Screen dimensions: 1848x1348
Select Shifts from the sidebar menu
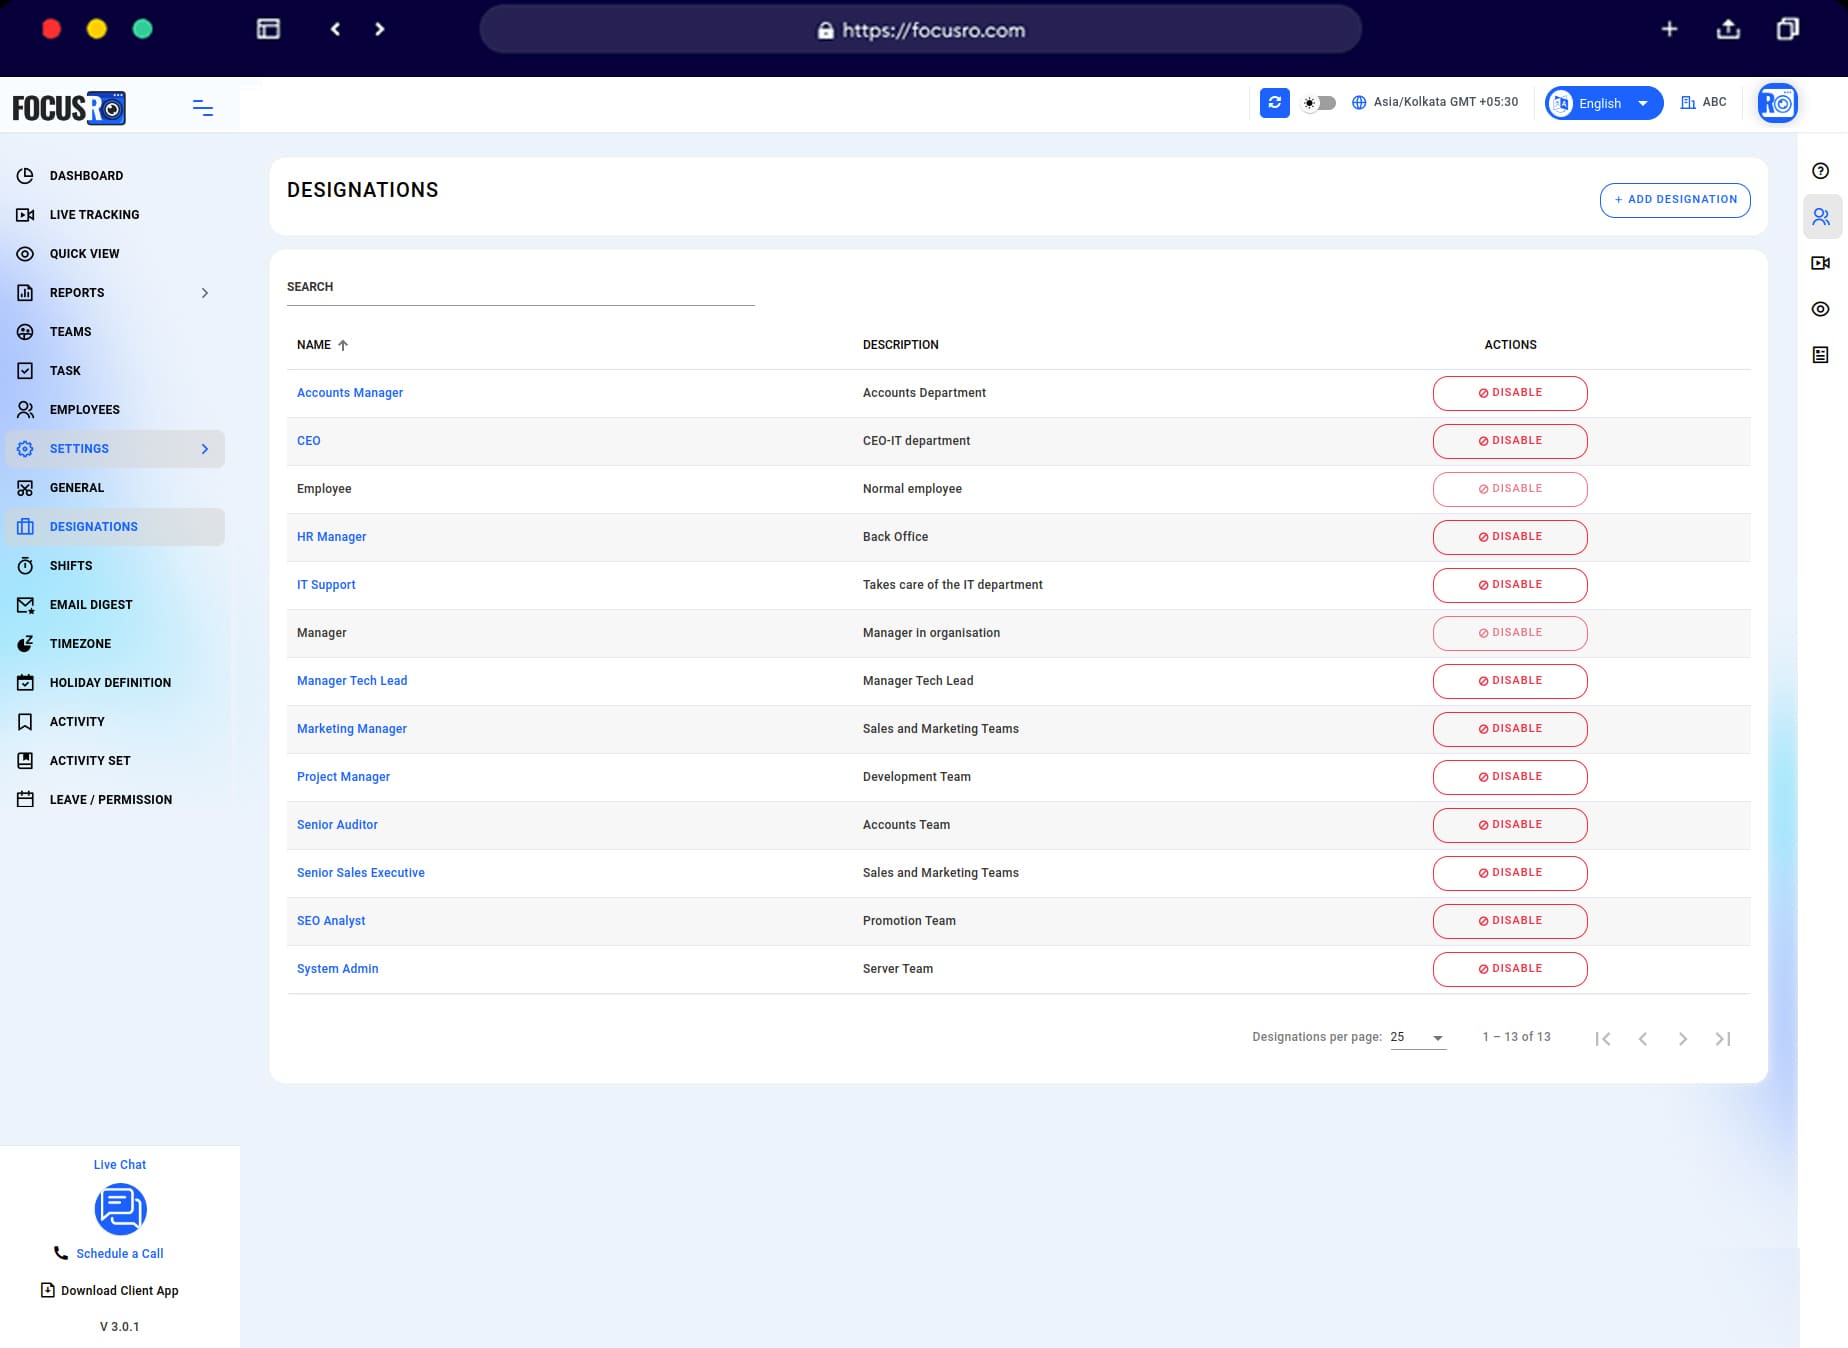[x=71, y=565]
